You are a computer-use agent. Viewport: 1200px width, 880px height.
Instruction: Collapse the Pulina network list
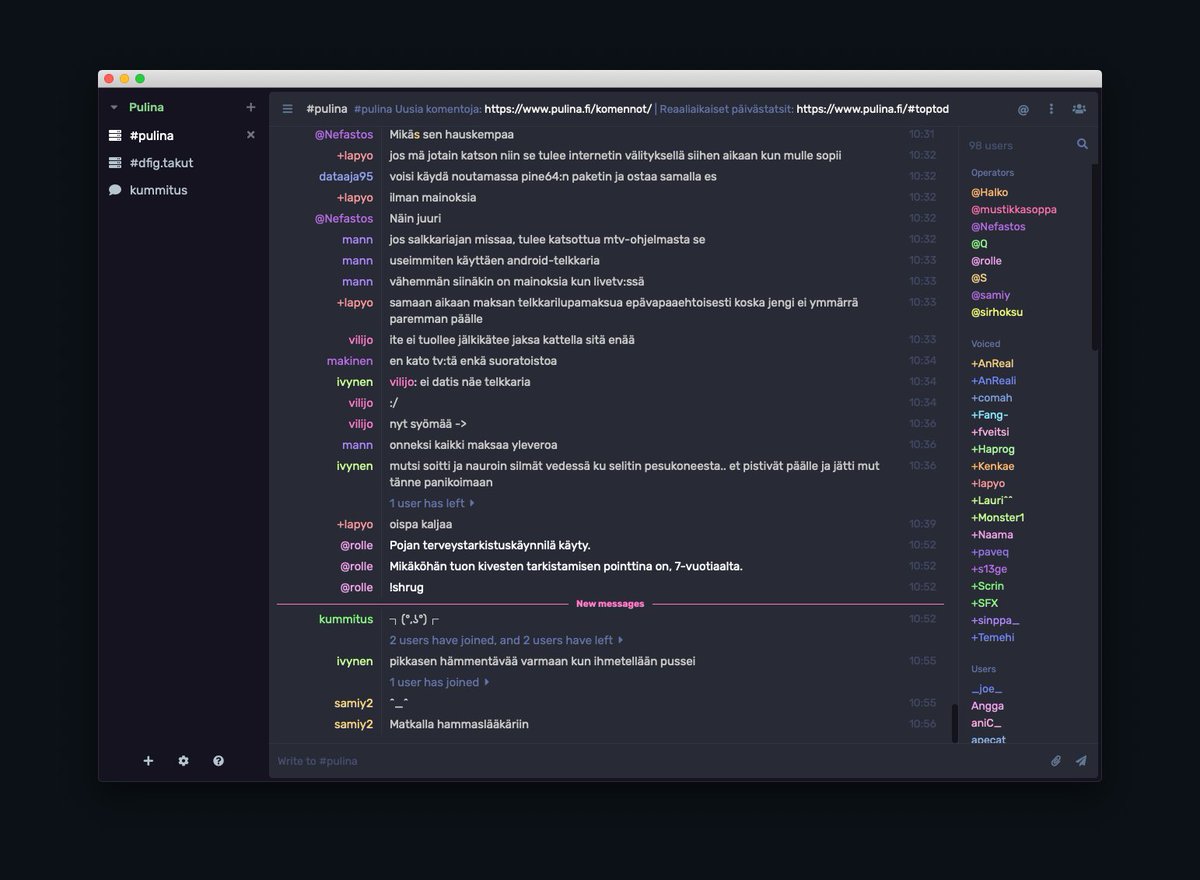point(114,108)
